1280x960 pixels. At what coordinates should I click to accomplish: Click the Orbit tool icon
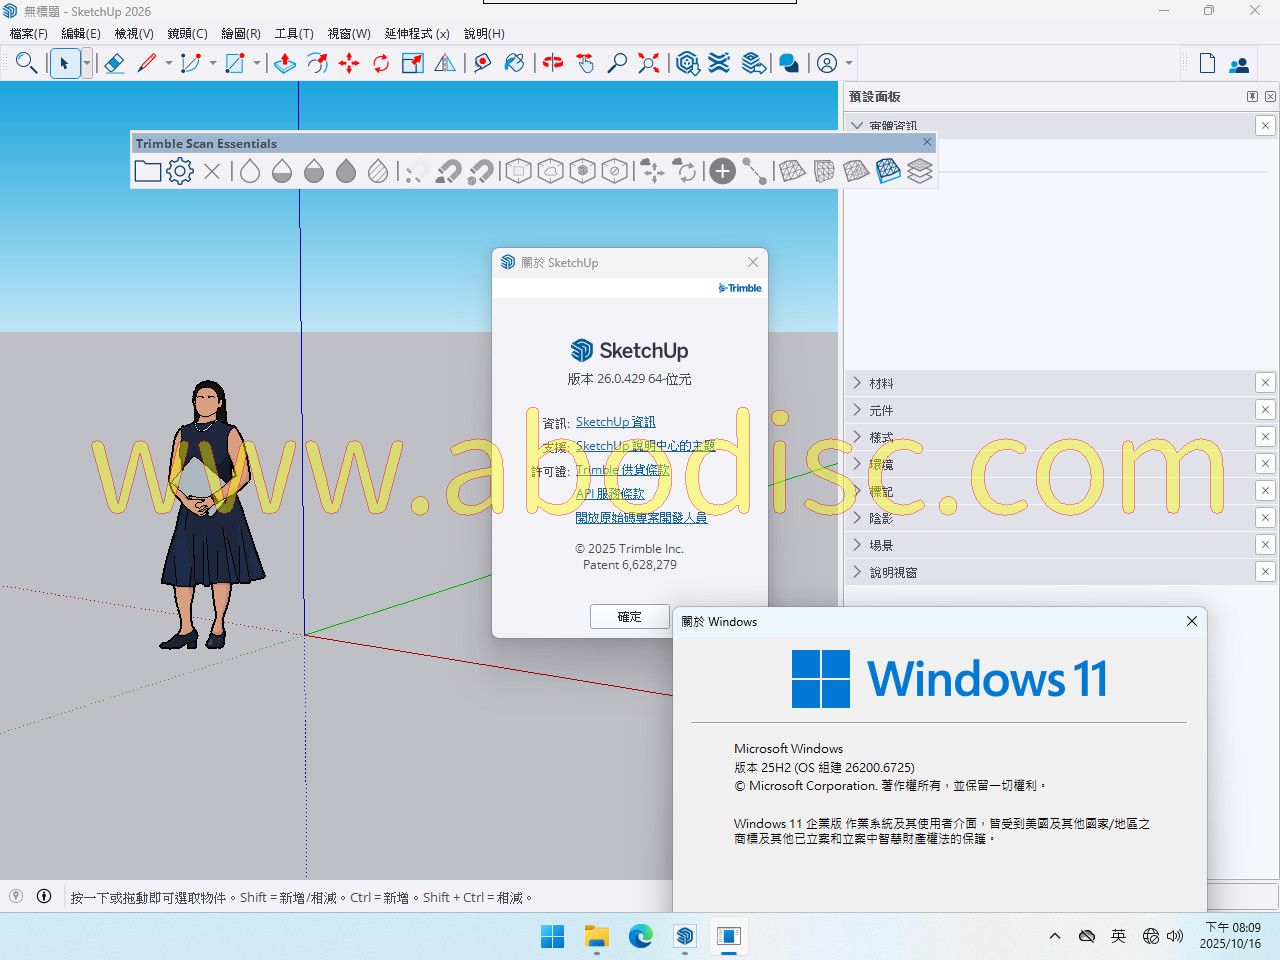coord(553,64)
